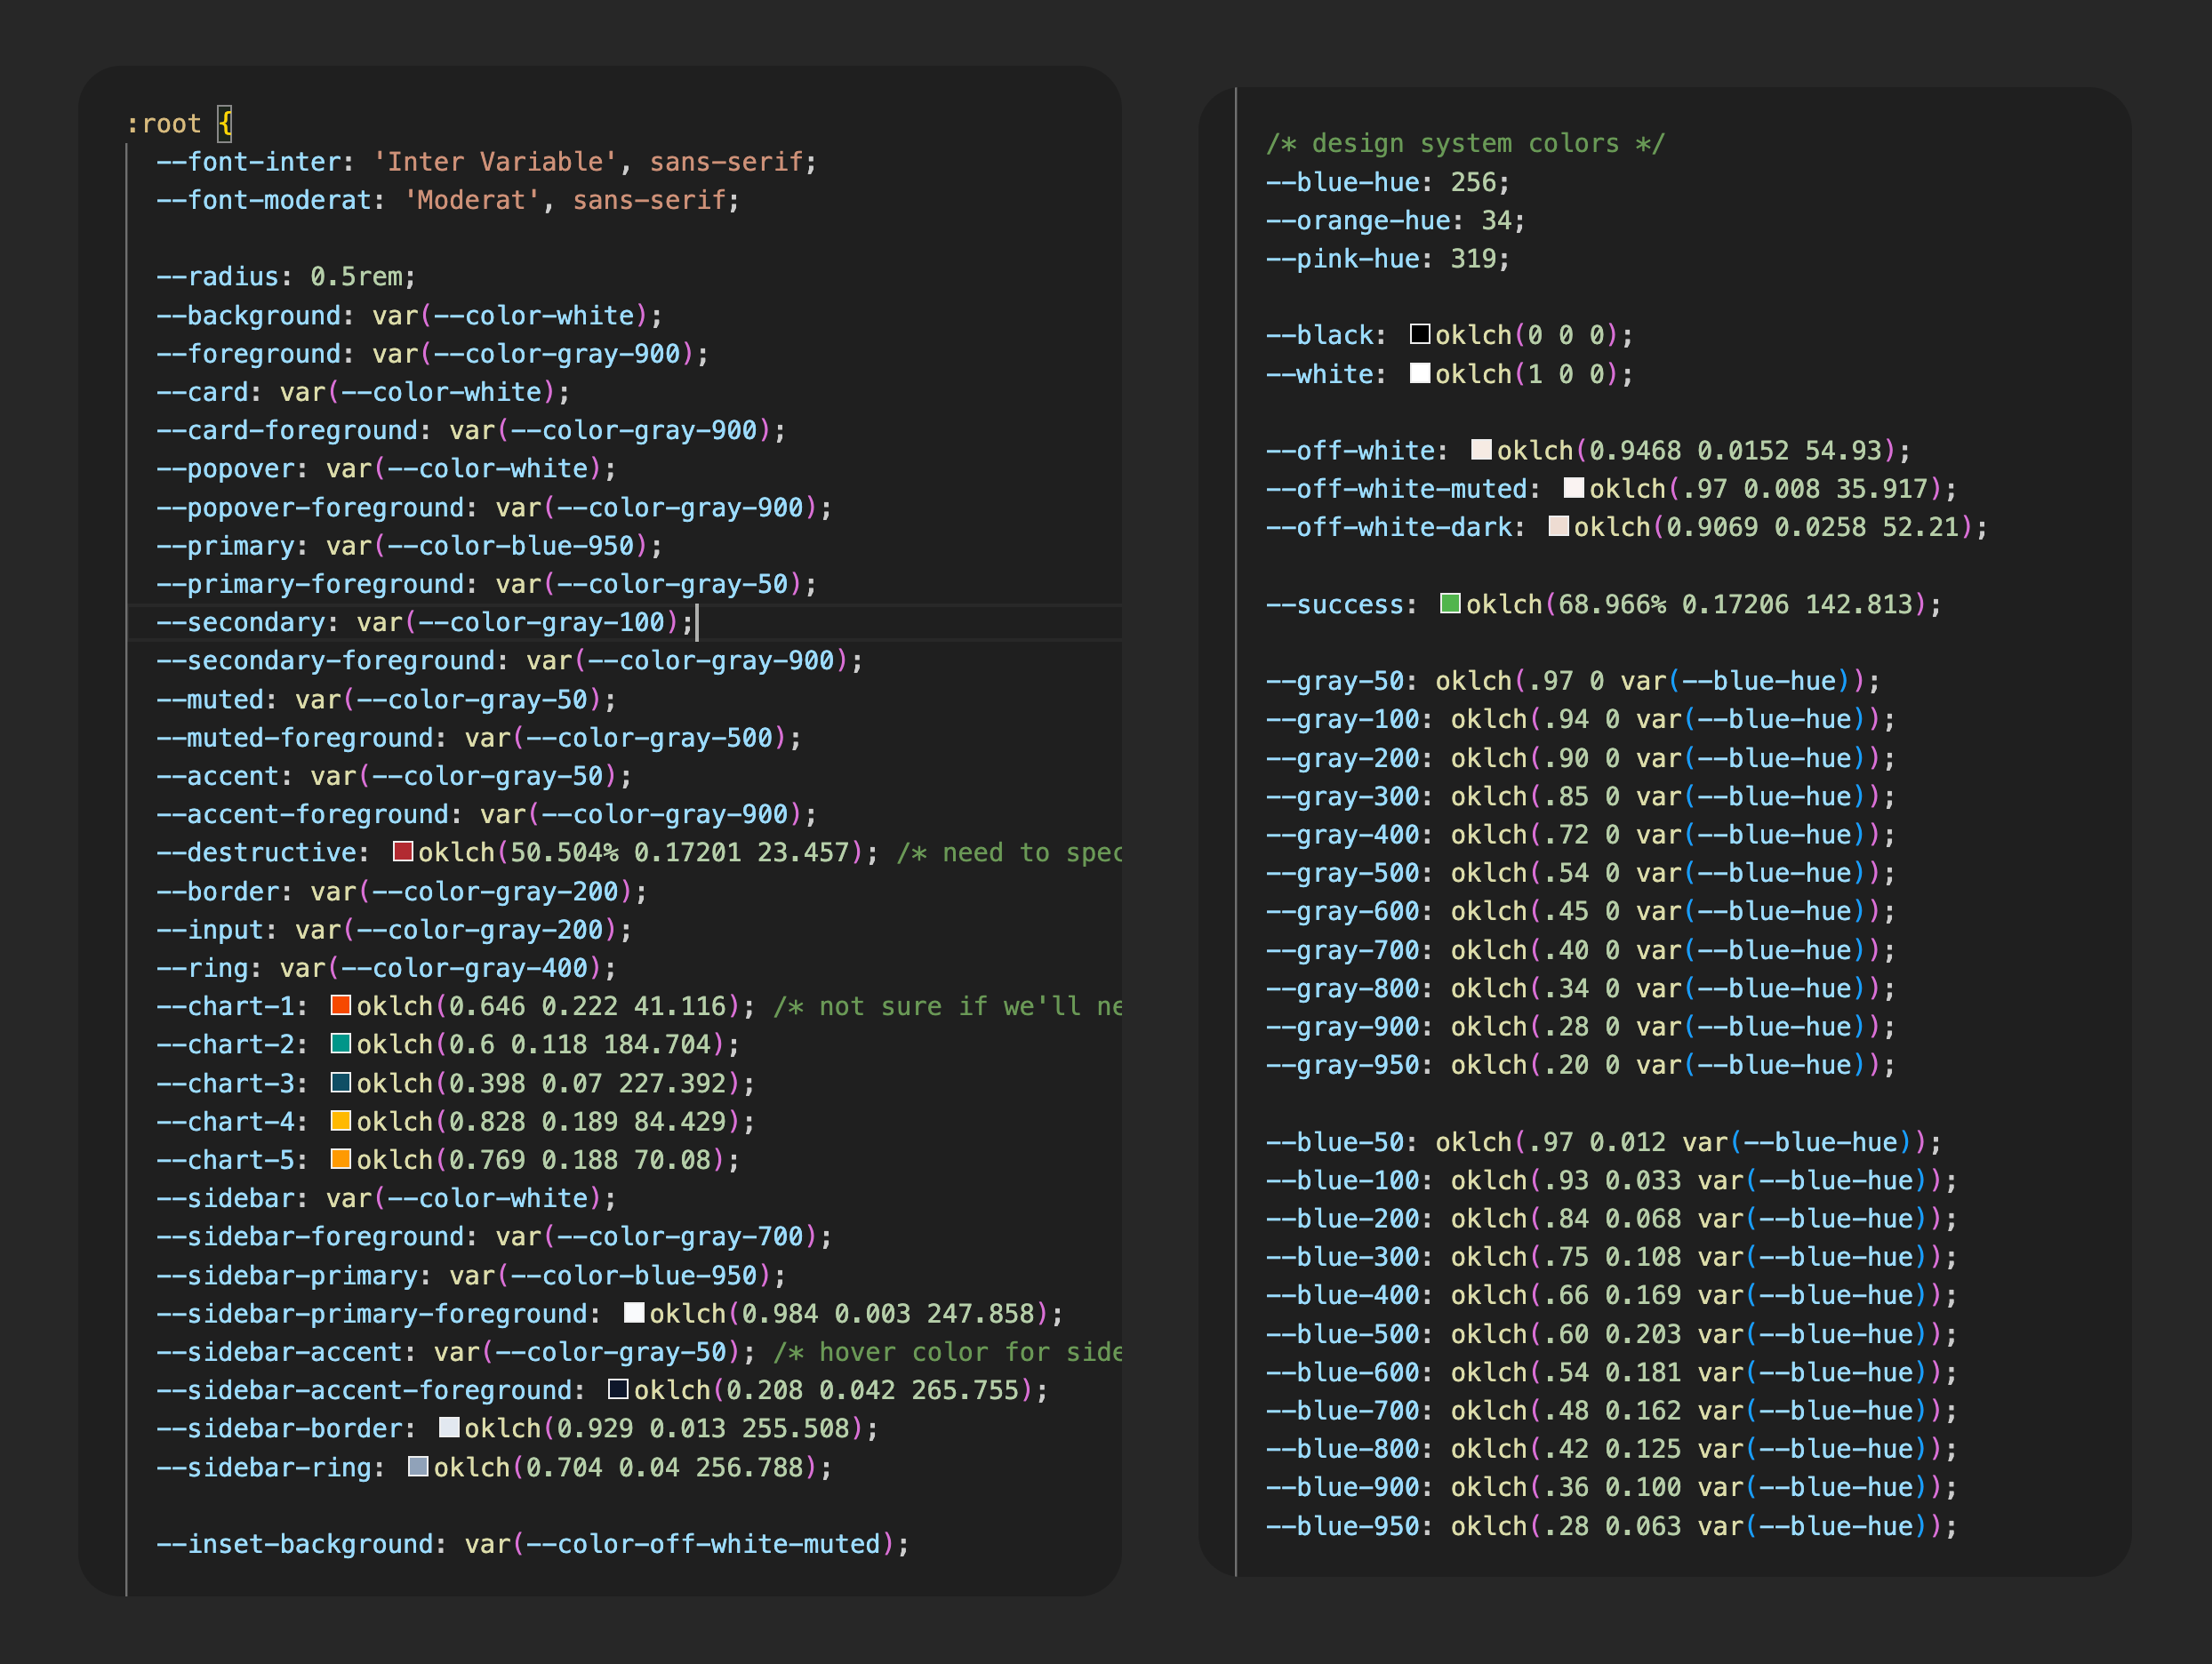Click '--color-gray-500' value text
Screen dimensions: 2212x1664
(650, 738)
